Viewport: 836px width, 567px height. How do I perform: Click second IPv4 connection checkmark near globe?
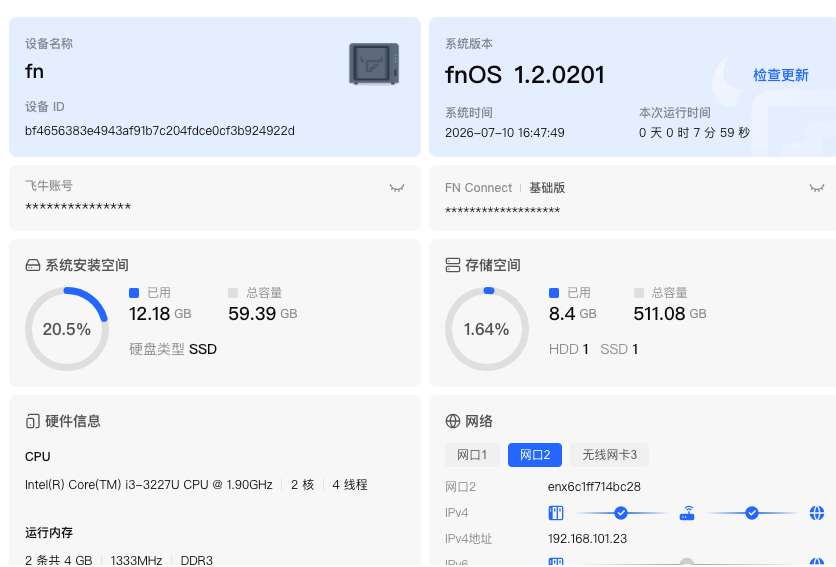(x=752, y=513)
